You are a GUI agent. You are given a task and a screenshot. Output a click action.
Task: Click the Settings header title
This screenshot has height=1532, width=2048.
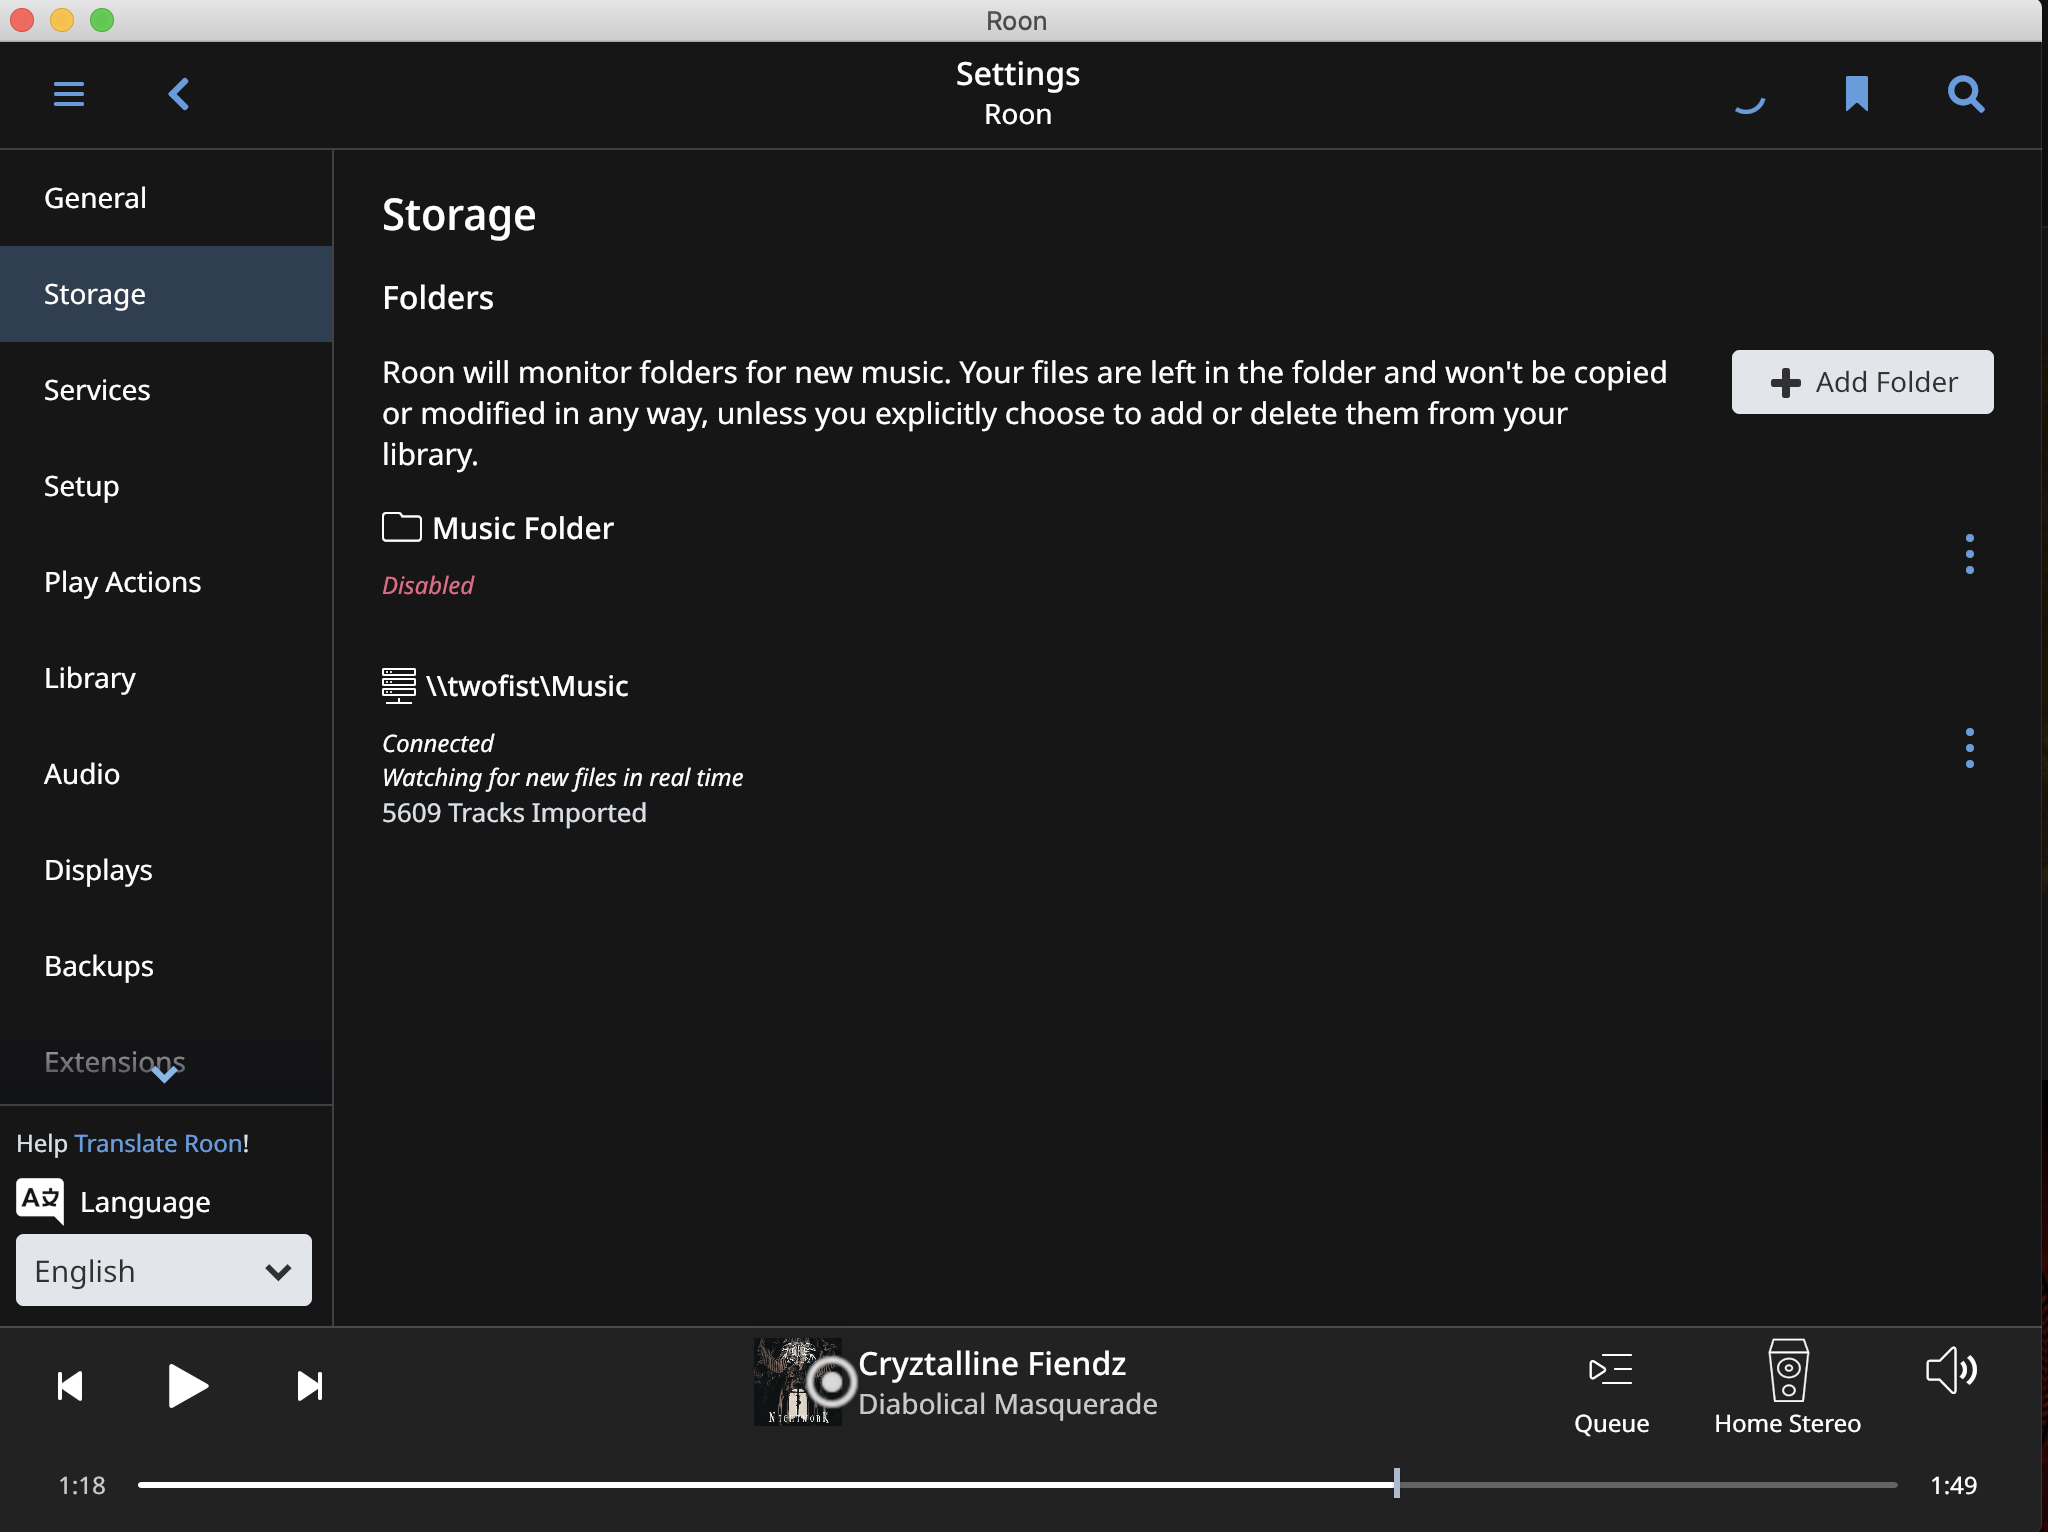point(1017,74)
